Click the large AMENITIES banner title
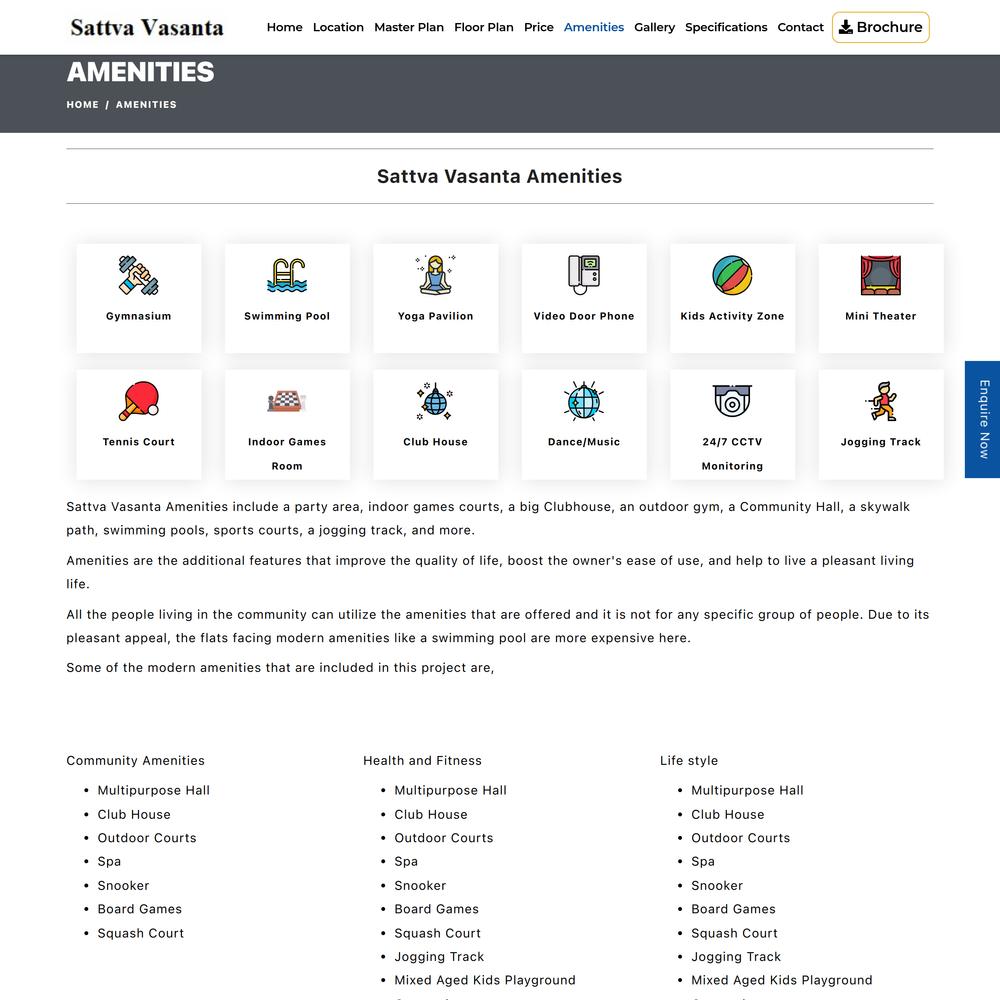 [x=140, y=72]
